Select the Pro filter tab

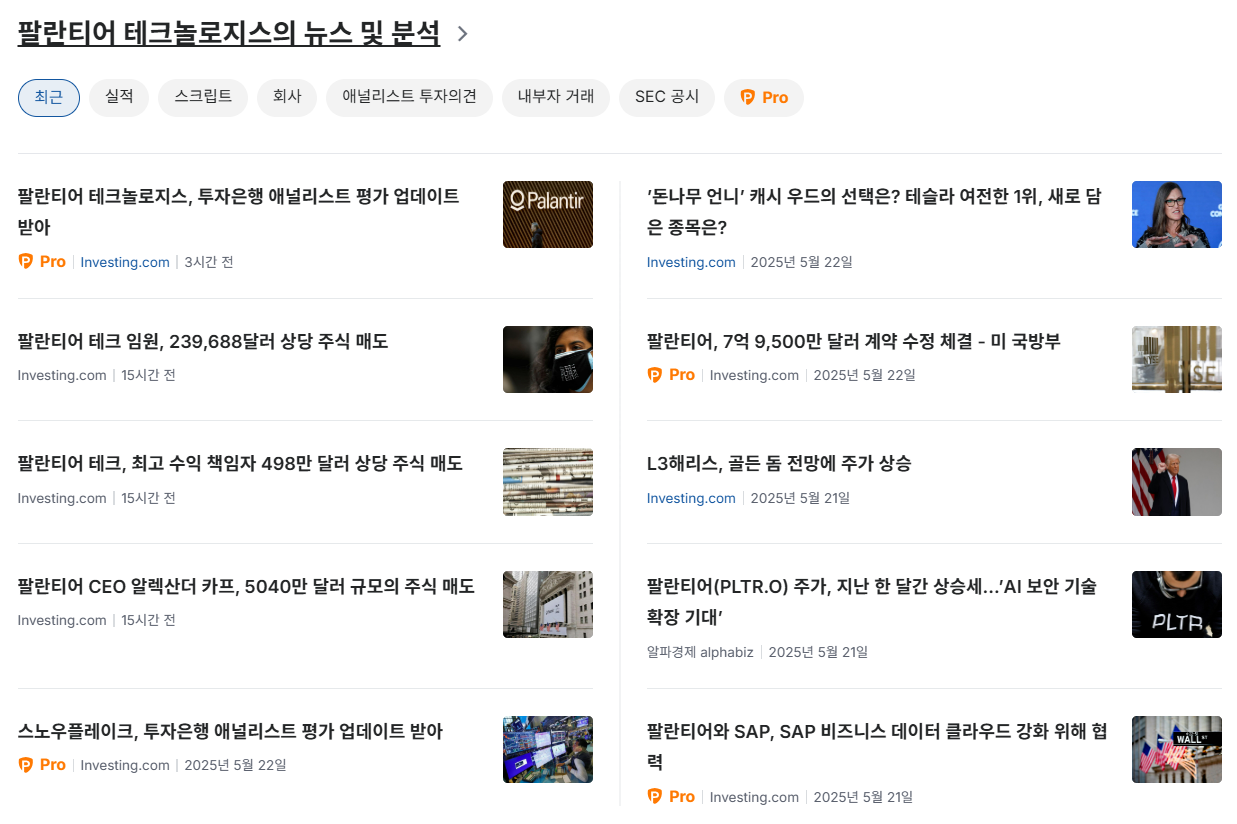(x=764, y=97)
